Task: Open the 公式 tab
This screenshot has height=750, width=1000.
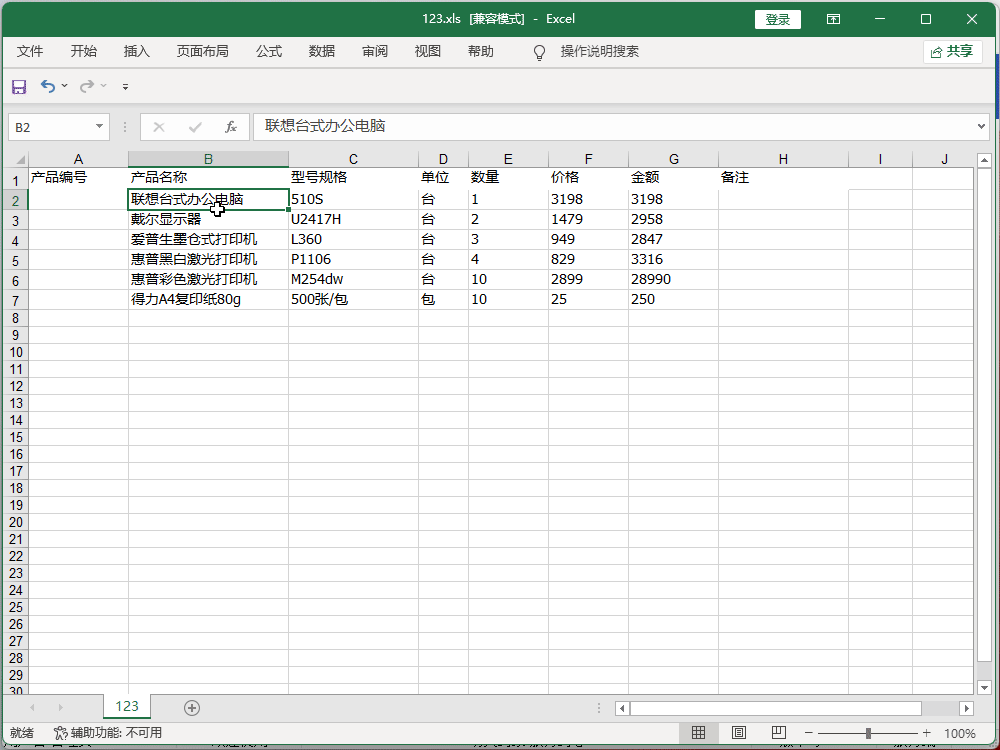Action: (x=269, y=52)
